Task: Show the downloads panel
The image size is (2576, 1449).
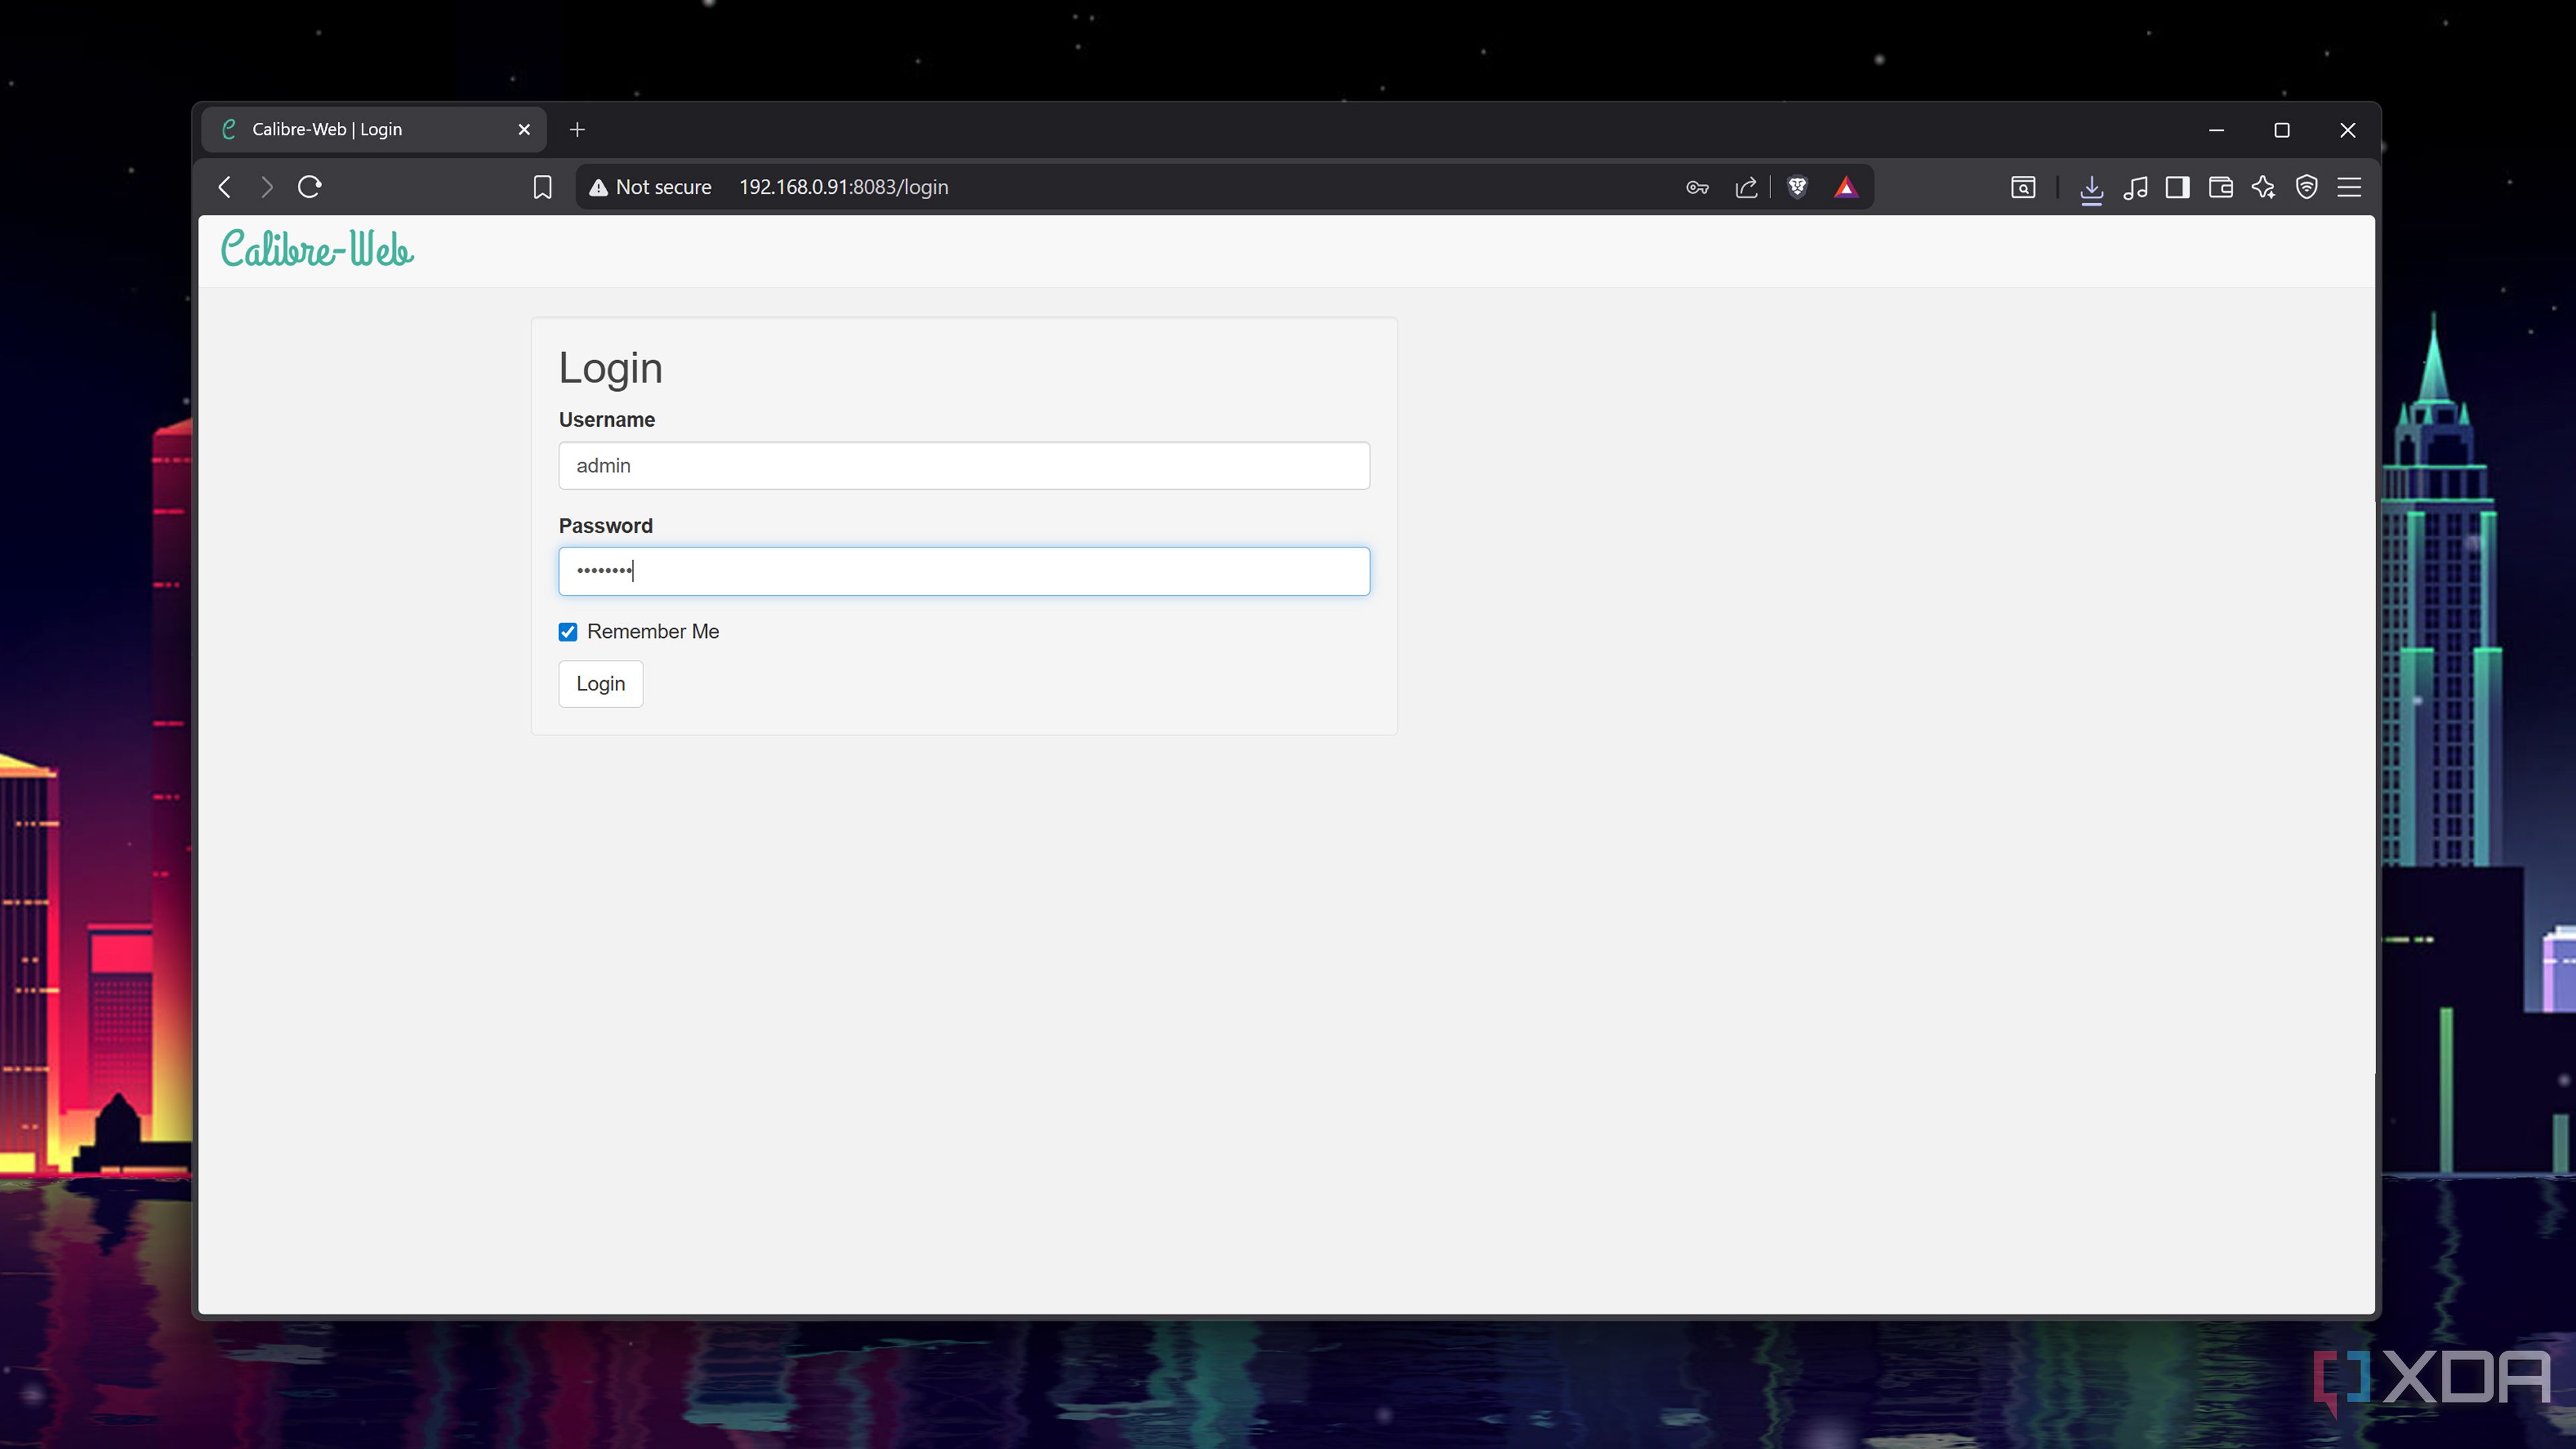Action: (2091, 188)
